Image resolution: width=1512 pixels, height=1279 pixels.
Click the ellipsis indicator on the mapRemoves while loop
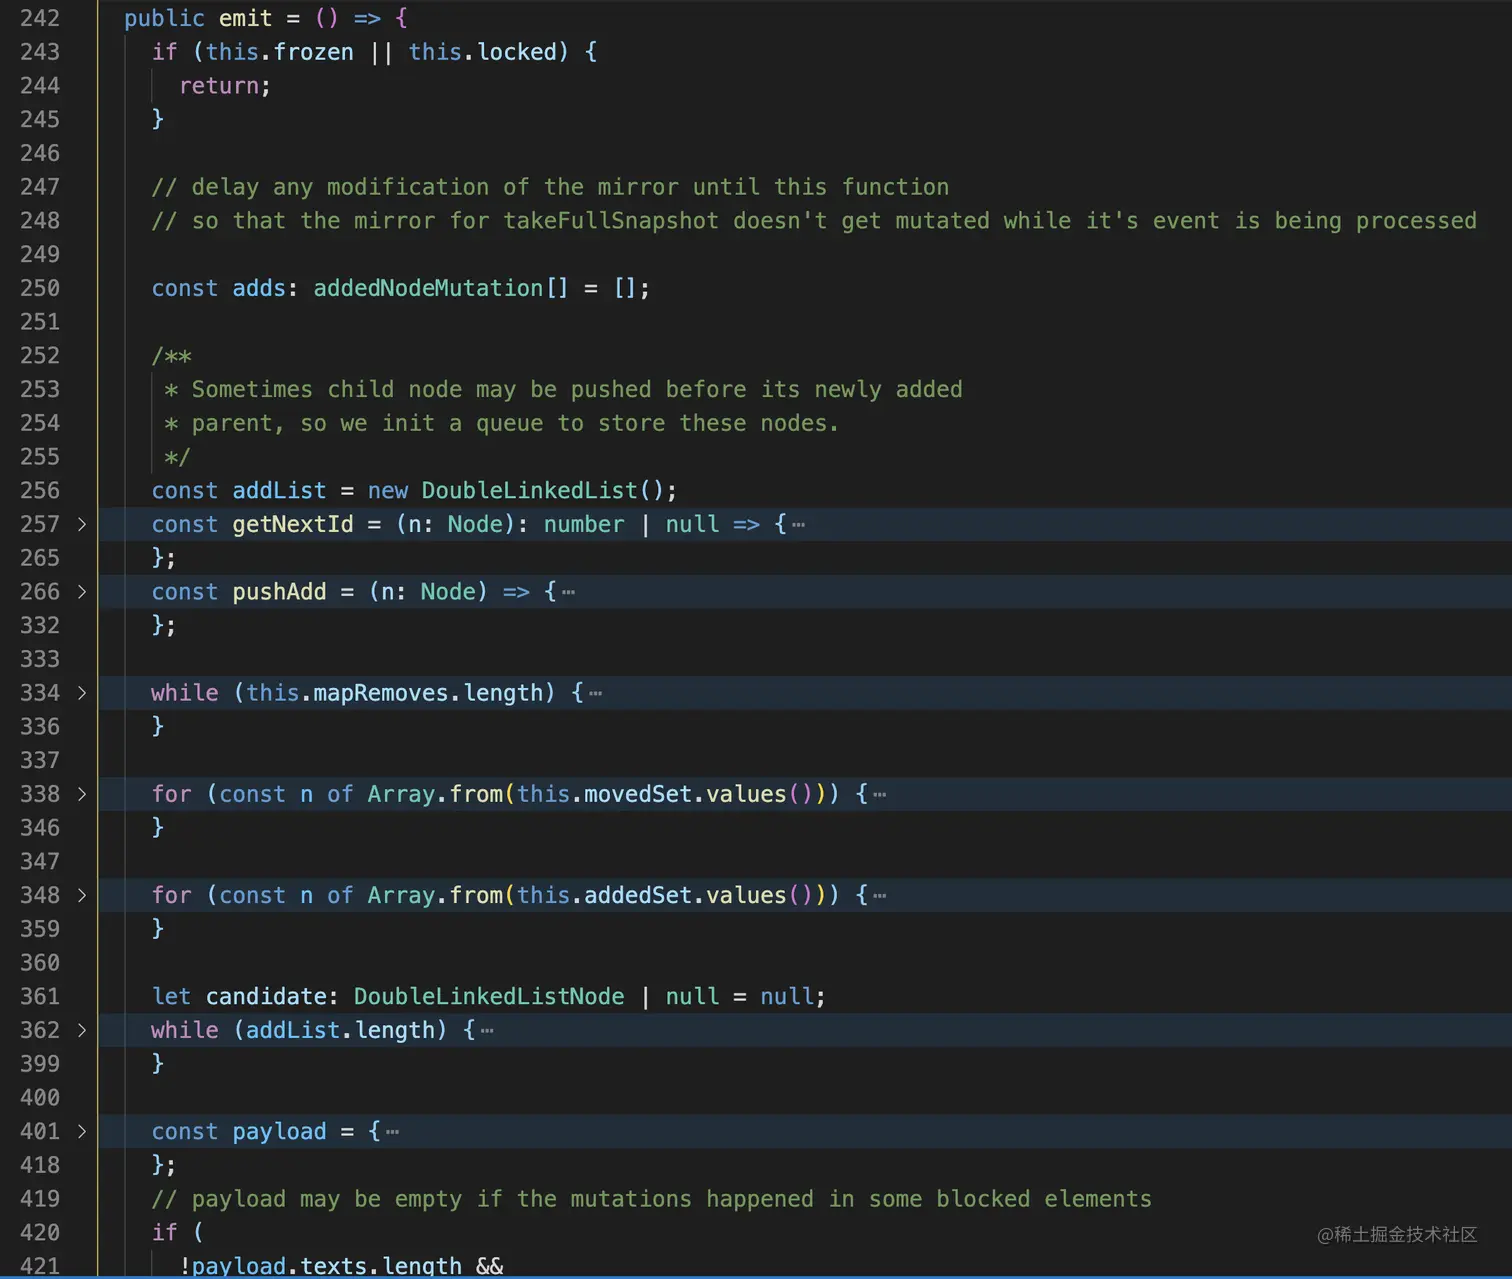pyautogui.click(x=595, y=693)
